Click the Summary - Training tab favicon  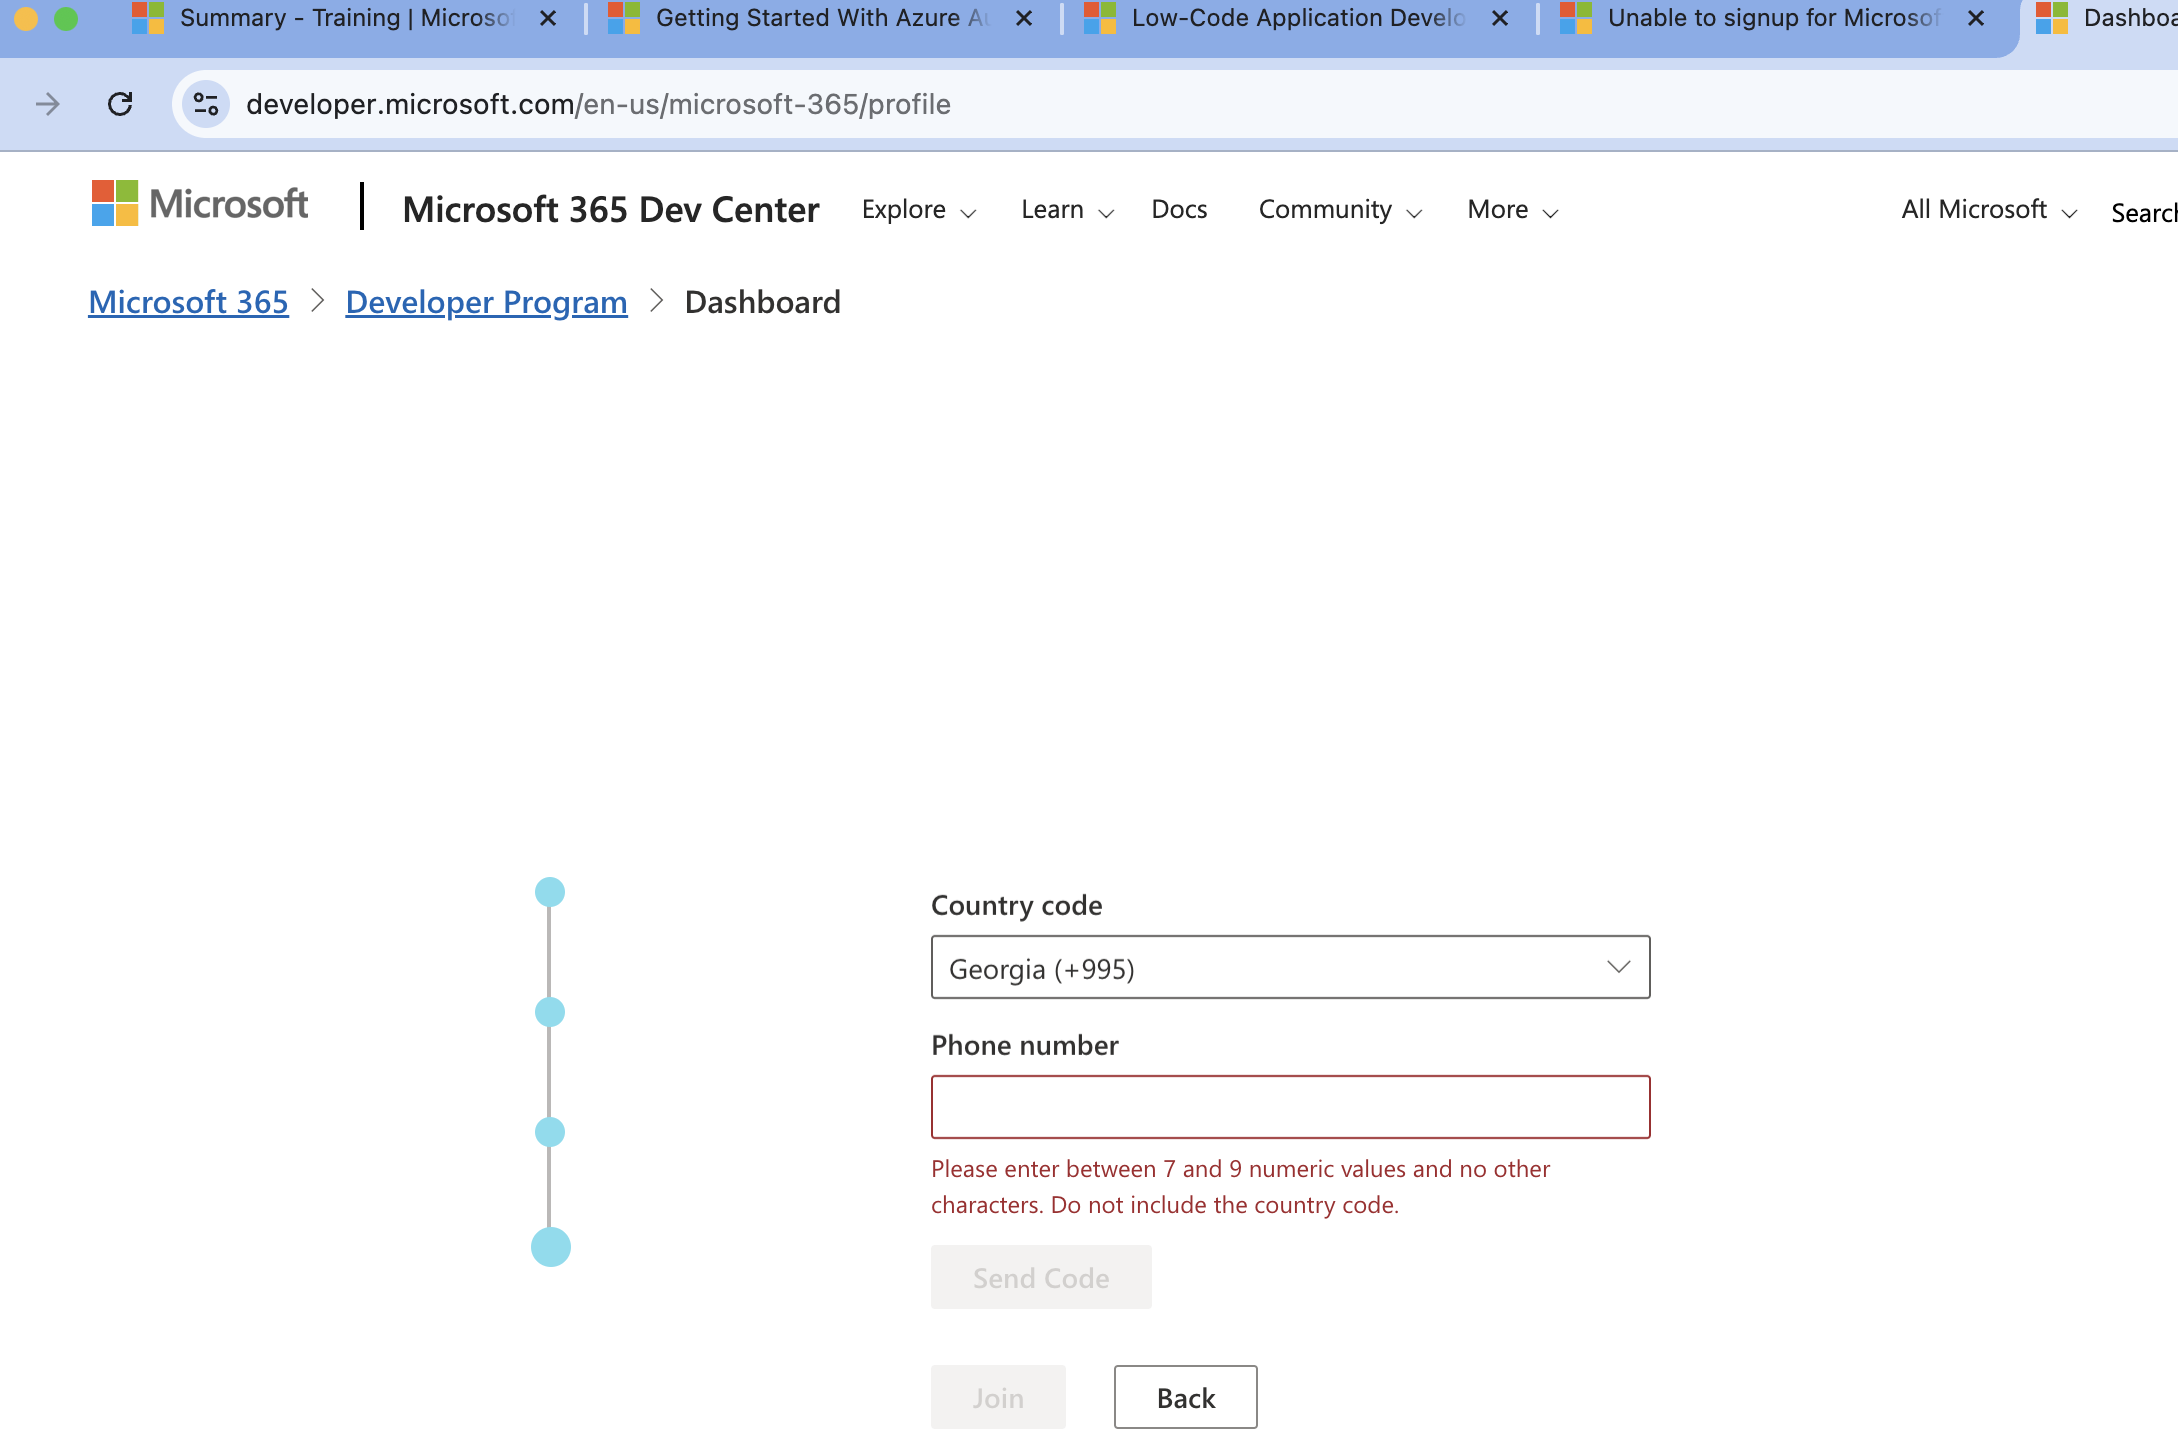pyautogui.click(x=148, y=17)
